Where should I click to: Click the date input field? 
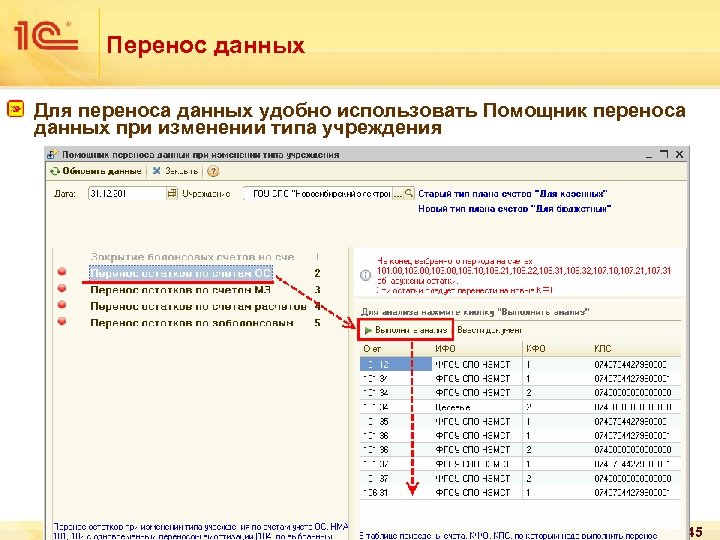pos(127,193)
